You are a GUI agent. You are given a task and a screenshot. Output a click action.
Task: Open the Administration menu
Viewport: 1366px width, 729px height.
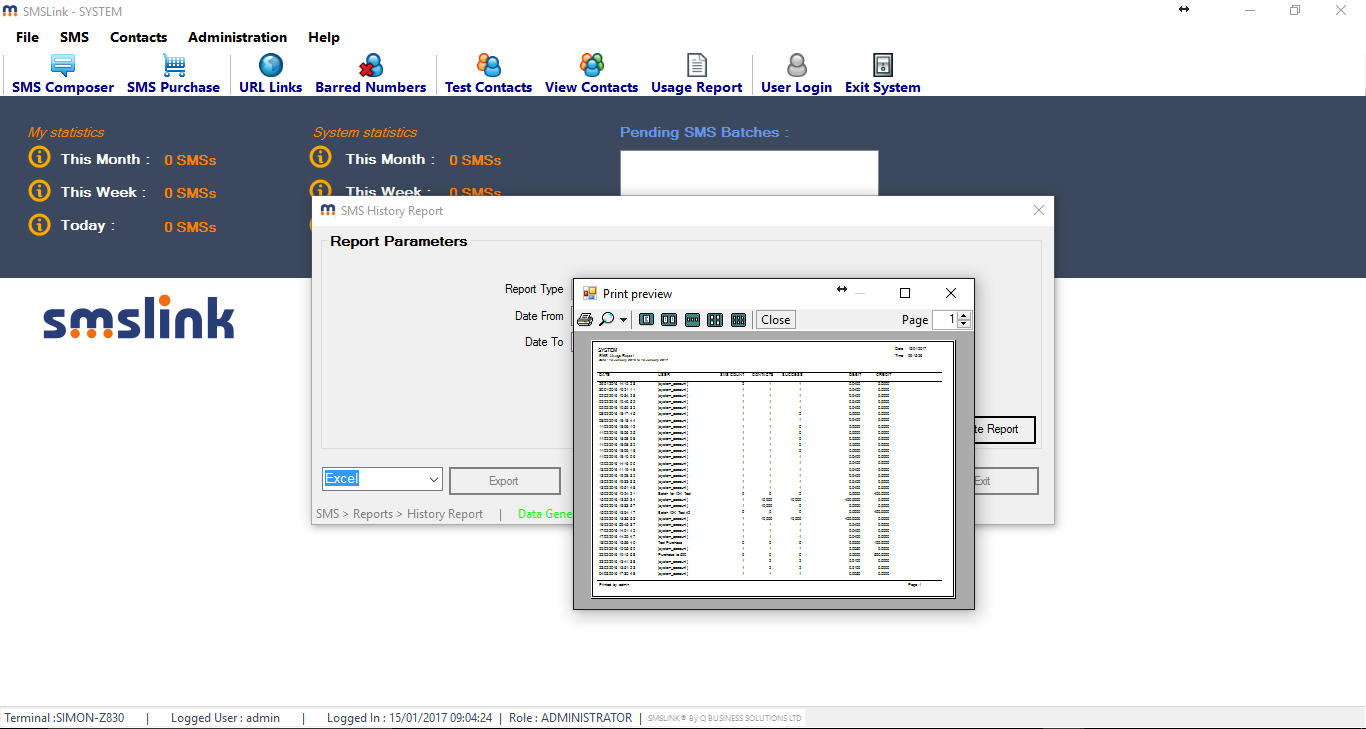(x=237, y=37)
